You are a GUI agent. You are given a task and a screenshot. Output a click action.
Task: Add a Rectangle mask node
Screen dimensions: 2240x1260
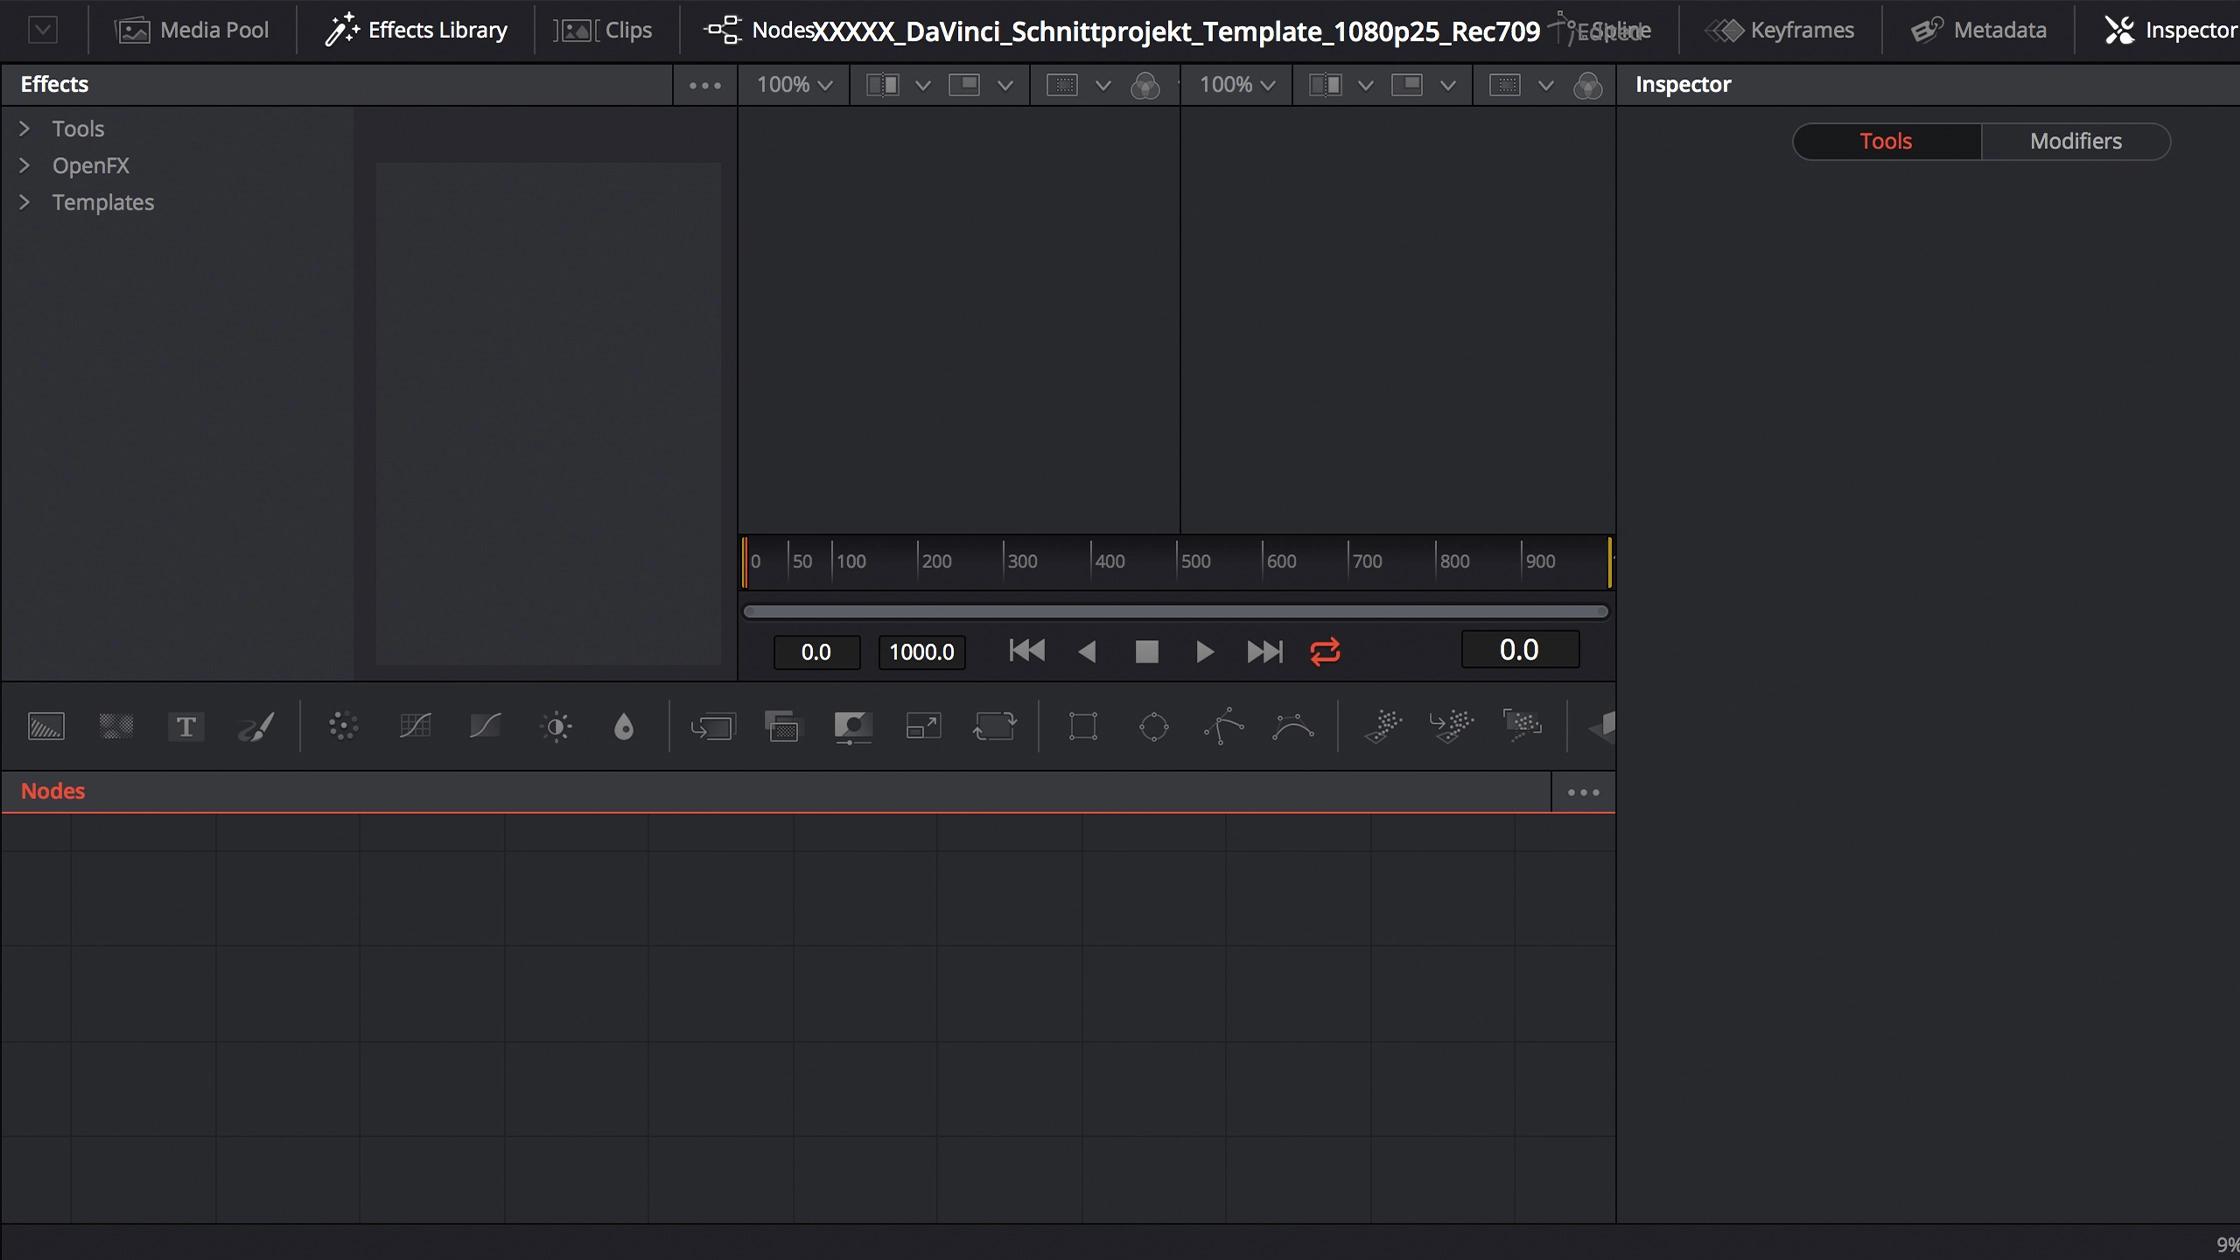pos(1083,726)
